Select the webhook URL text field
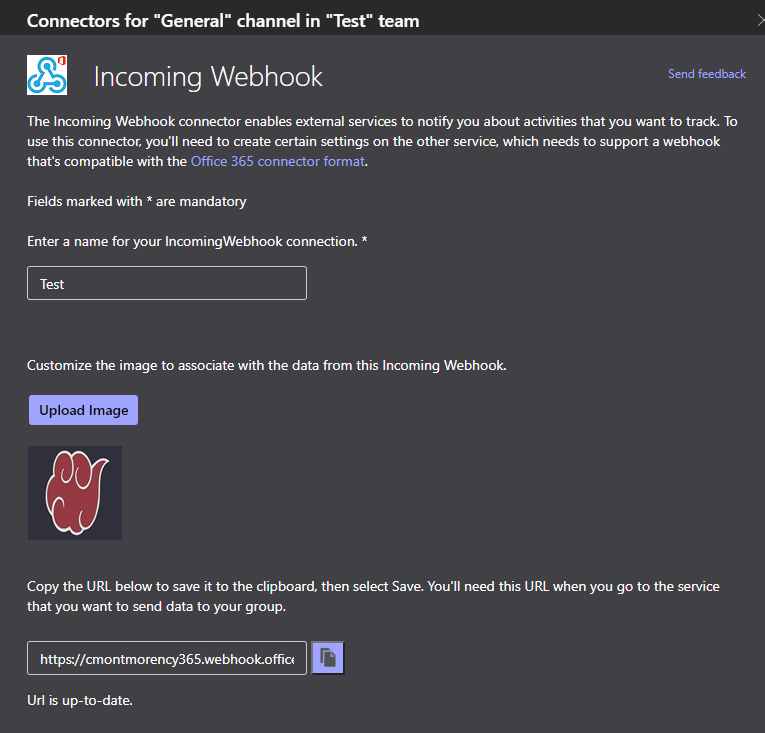This screenshot has width=765, height=733. coord(167,658)
